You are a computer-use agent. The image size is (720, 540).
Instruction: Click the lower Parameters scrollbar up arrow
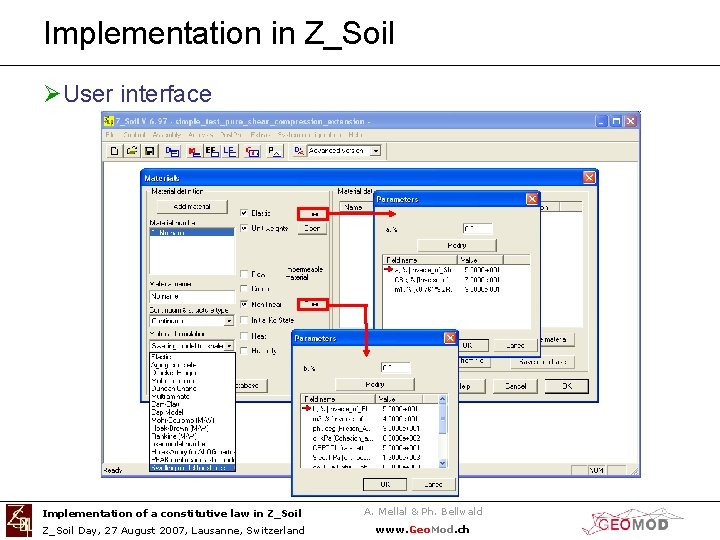point(443,399)
